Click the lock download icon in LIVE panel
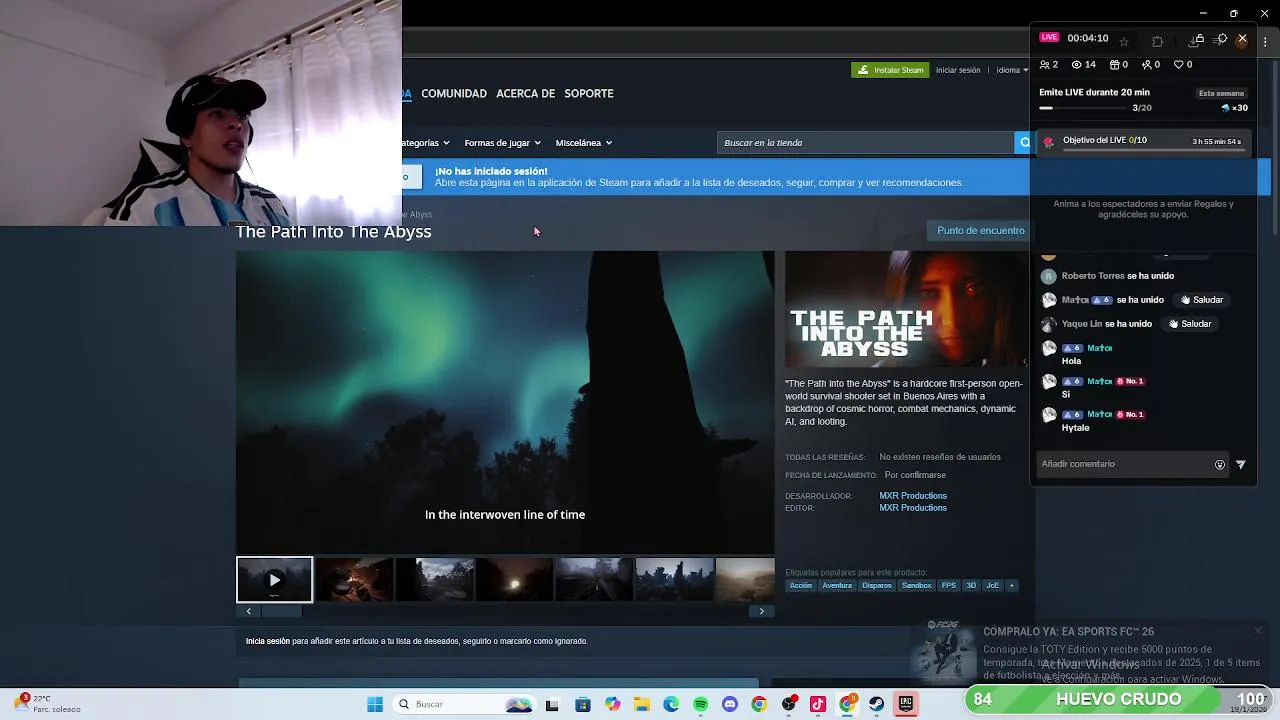The width and height of the screenshot is (1280, 720). point(1197,40)
